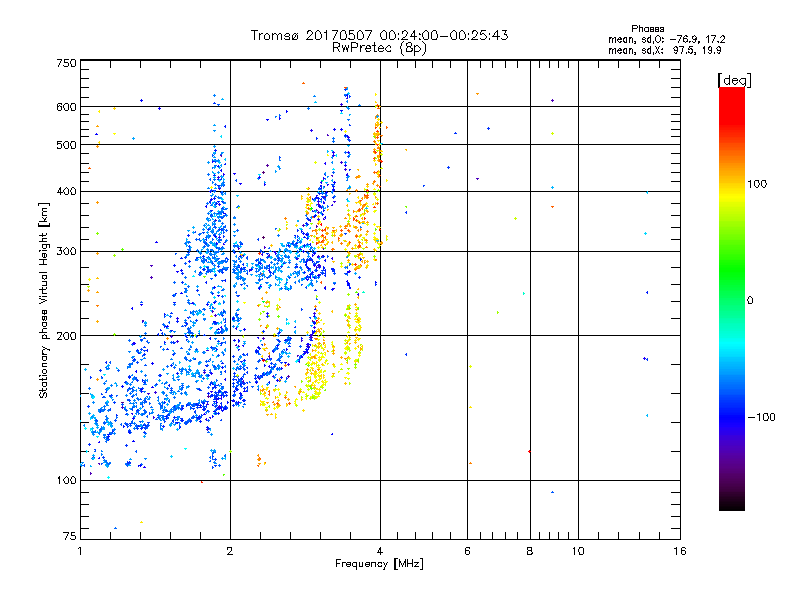The height and width of the screenshot is (600, 800).
Task: Click the 'Stationary phase Virtual Height [km]' axis title
Action: point(43,300)
